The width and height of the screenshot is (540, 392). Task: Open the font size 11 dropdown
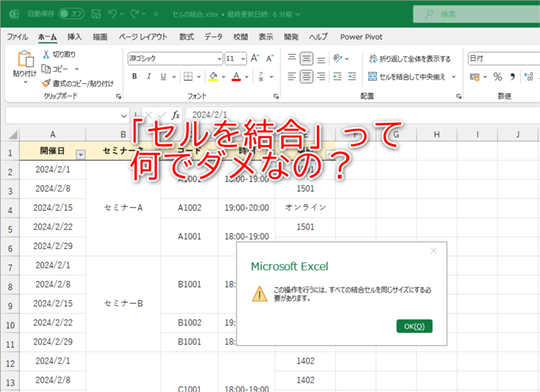243,59
